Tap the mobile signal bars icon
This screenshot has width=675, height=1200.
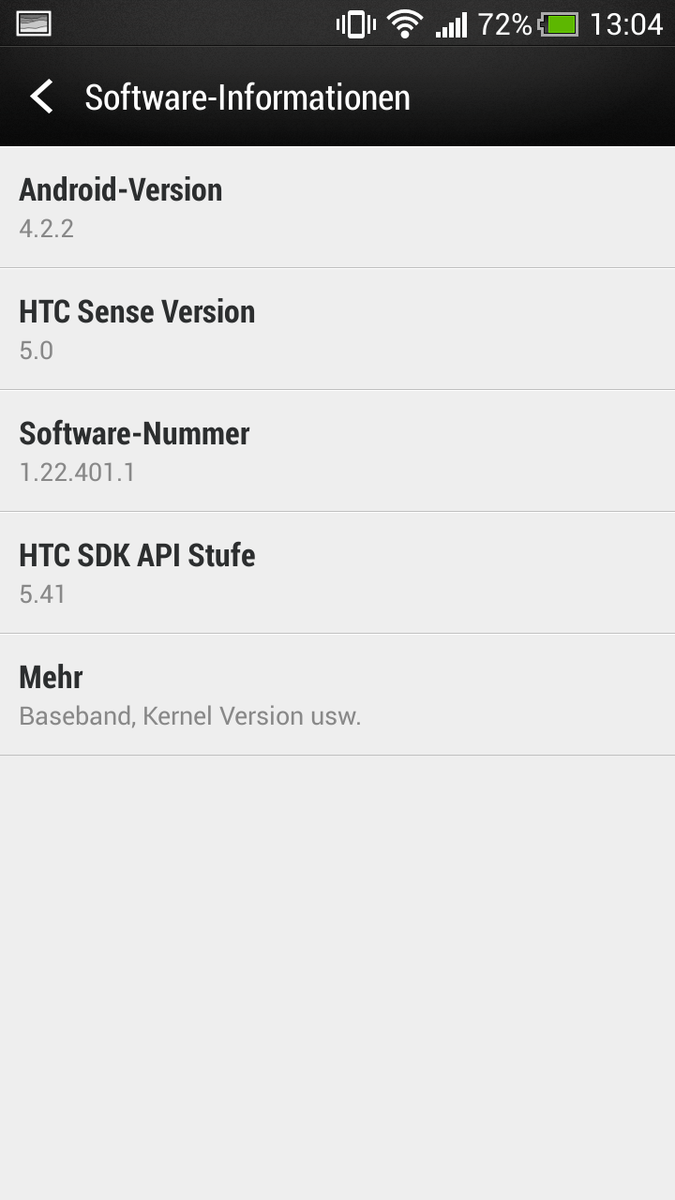point(451,24)
